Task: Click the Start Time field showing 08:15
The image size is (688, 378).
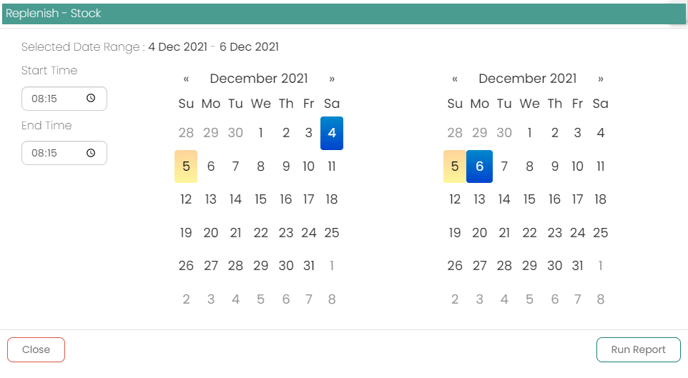Action: click(64, 98)
